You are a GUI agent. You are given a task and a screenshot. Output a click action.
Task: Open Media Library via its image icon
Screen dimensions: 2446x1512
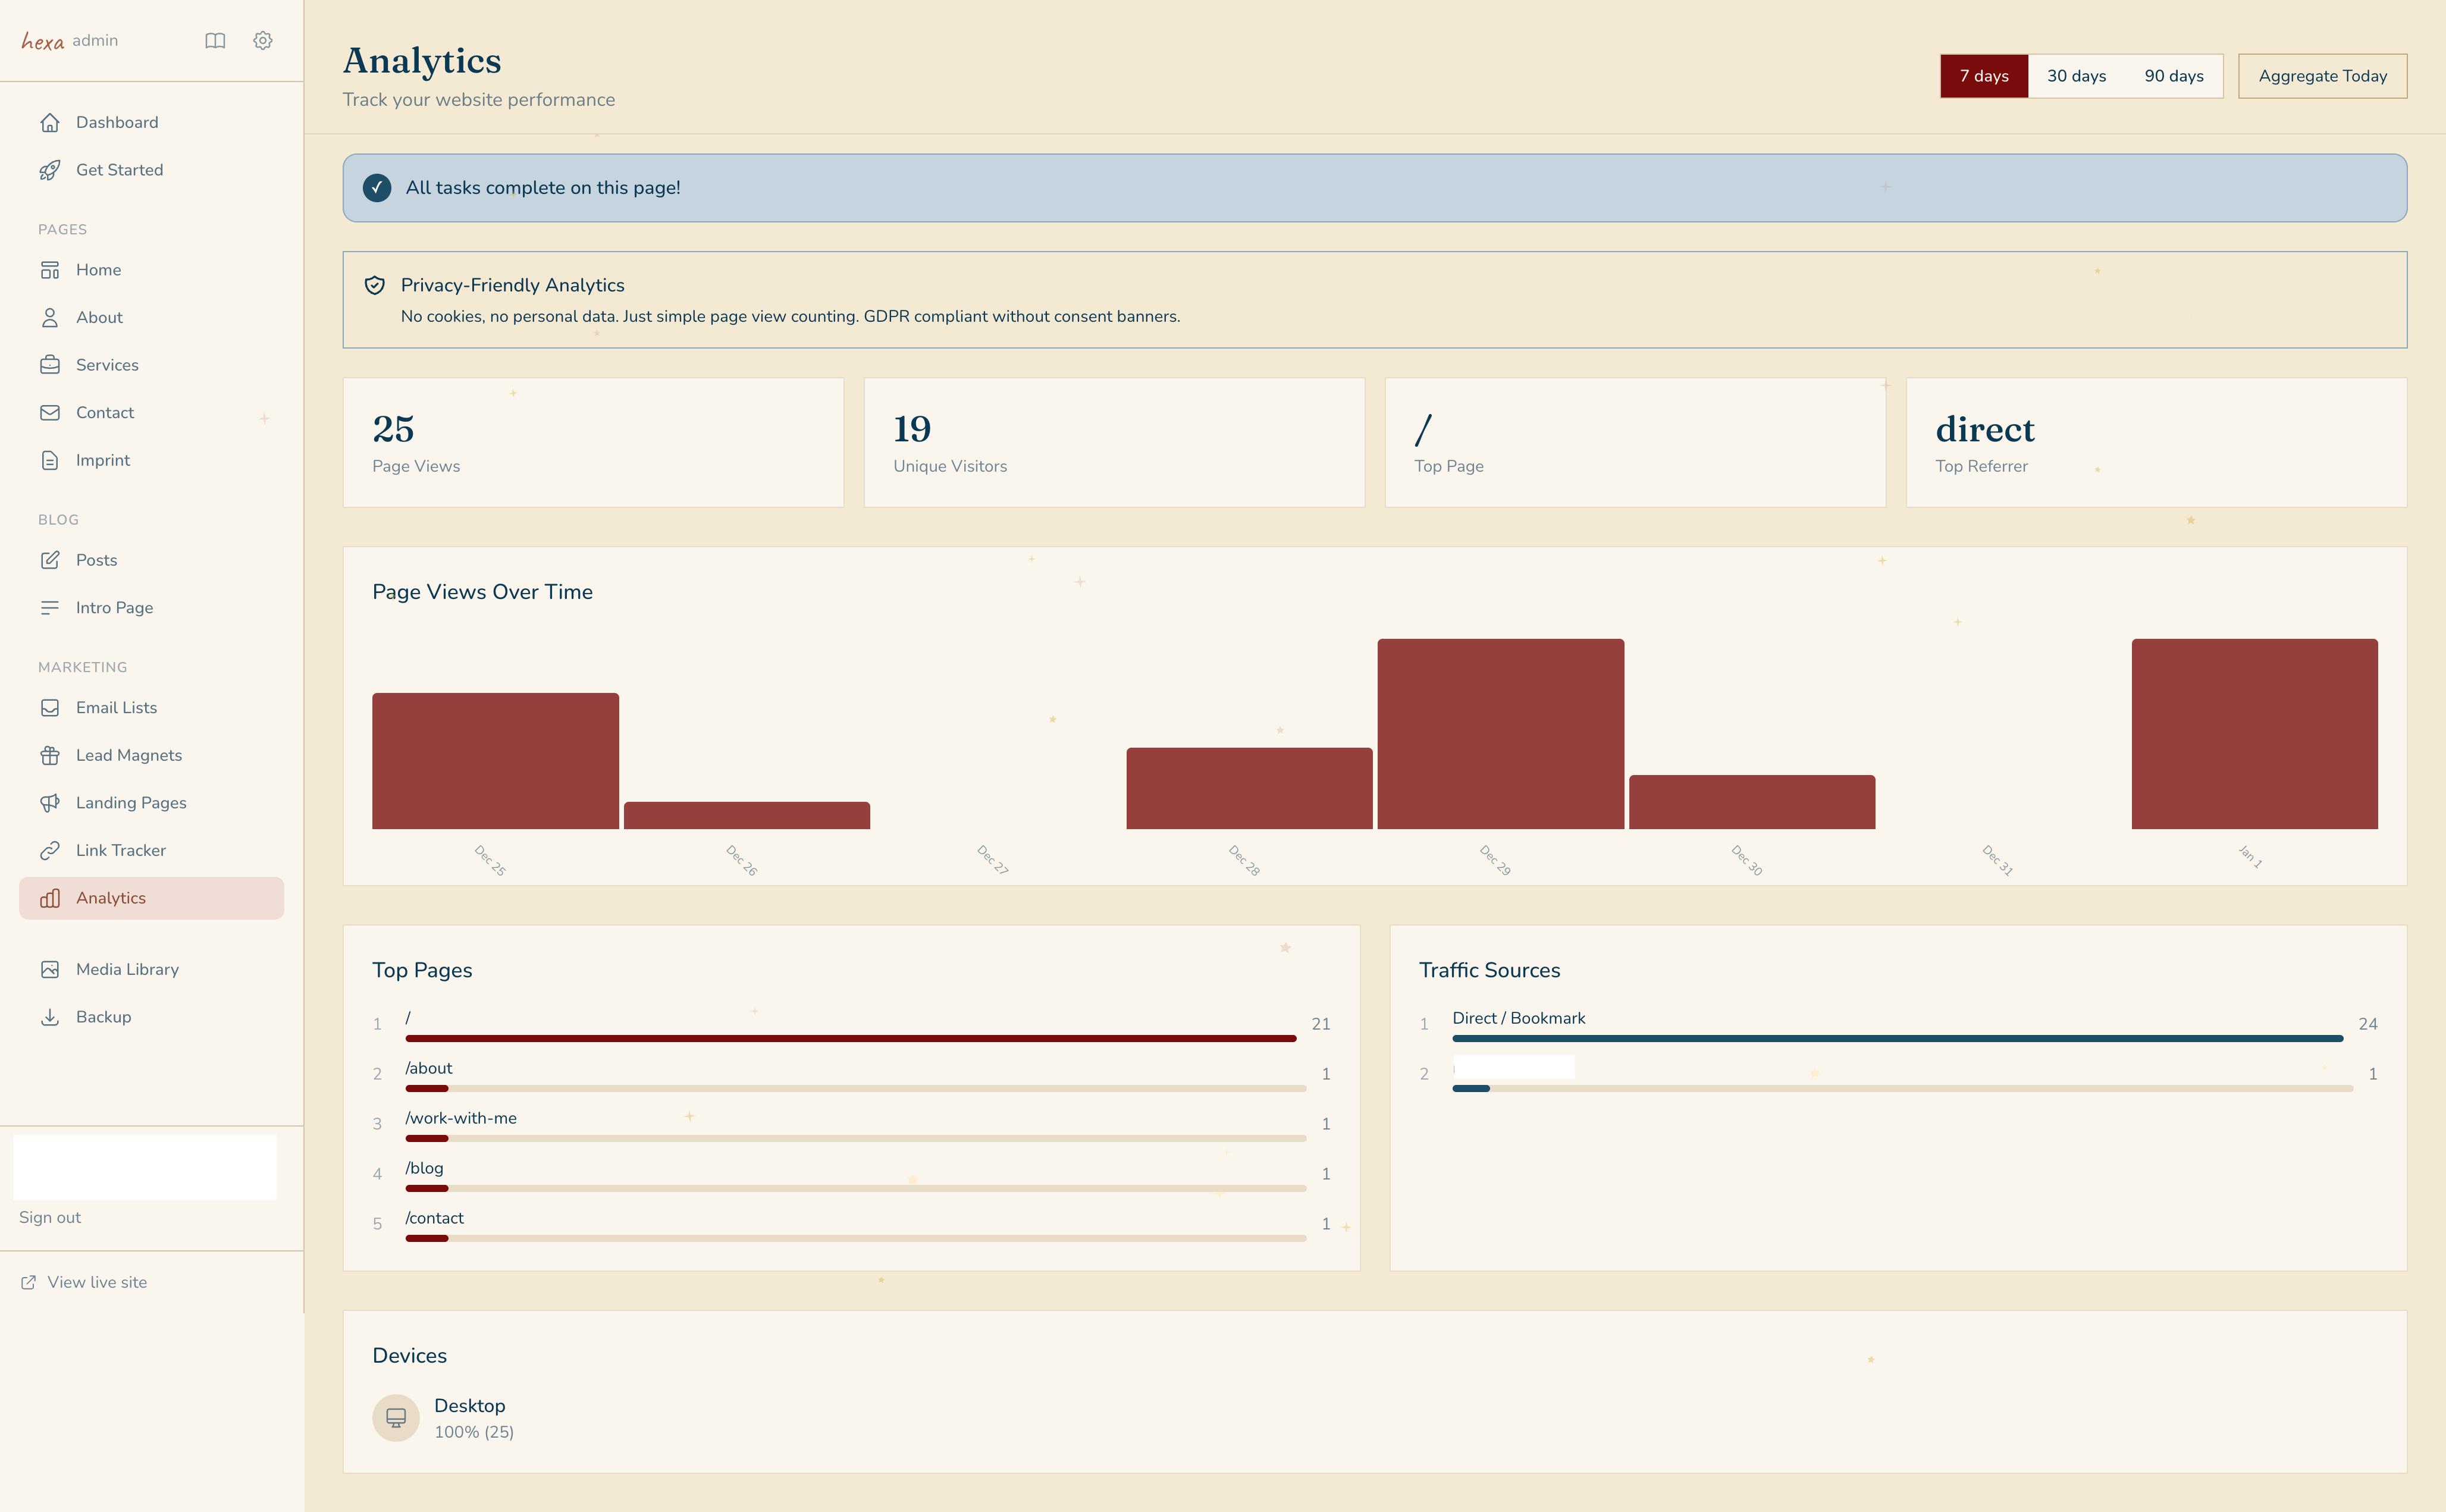(x=51, y=968)
